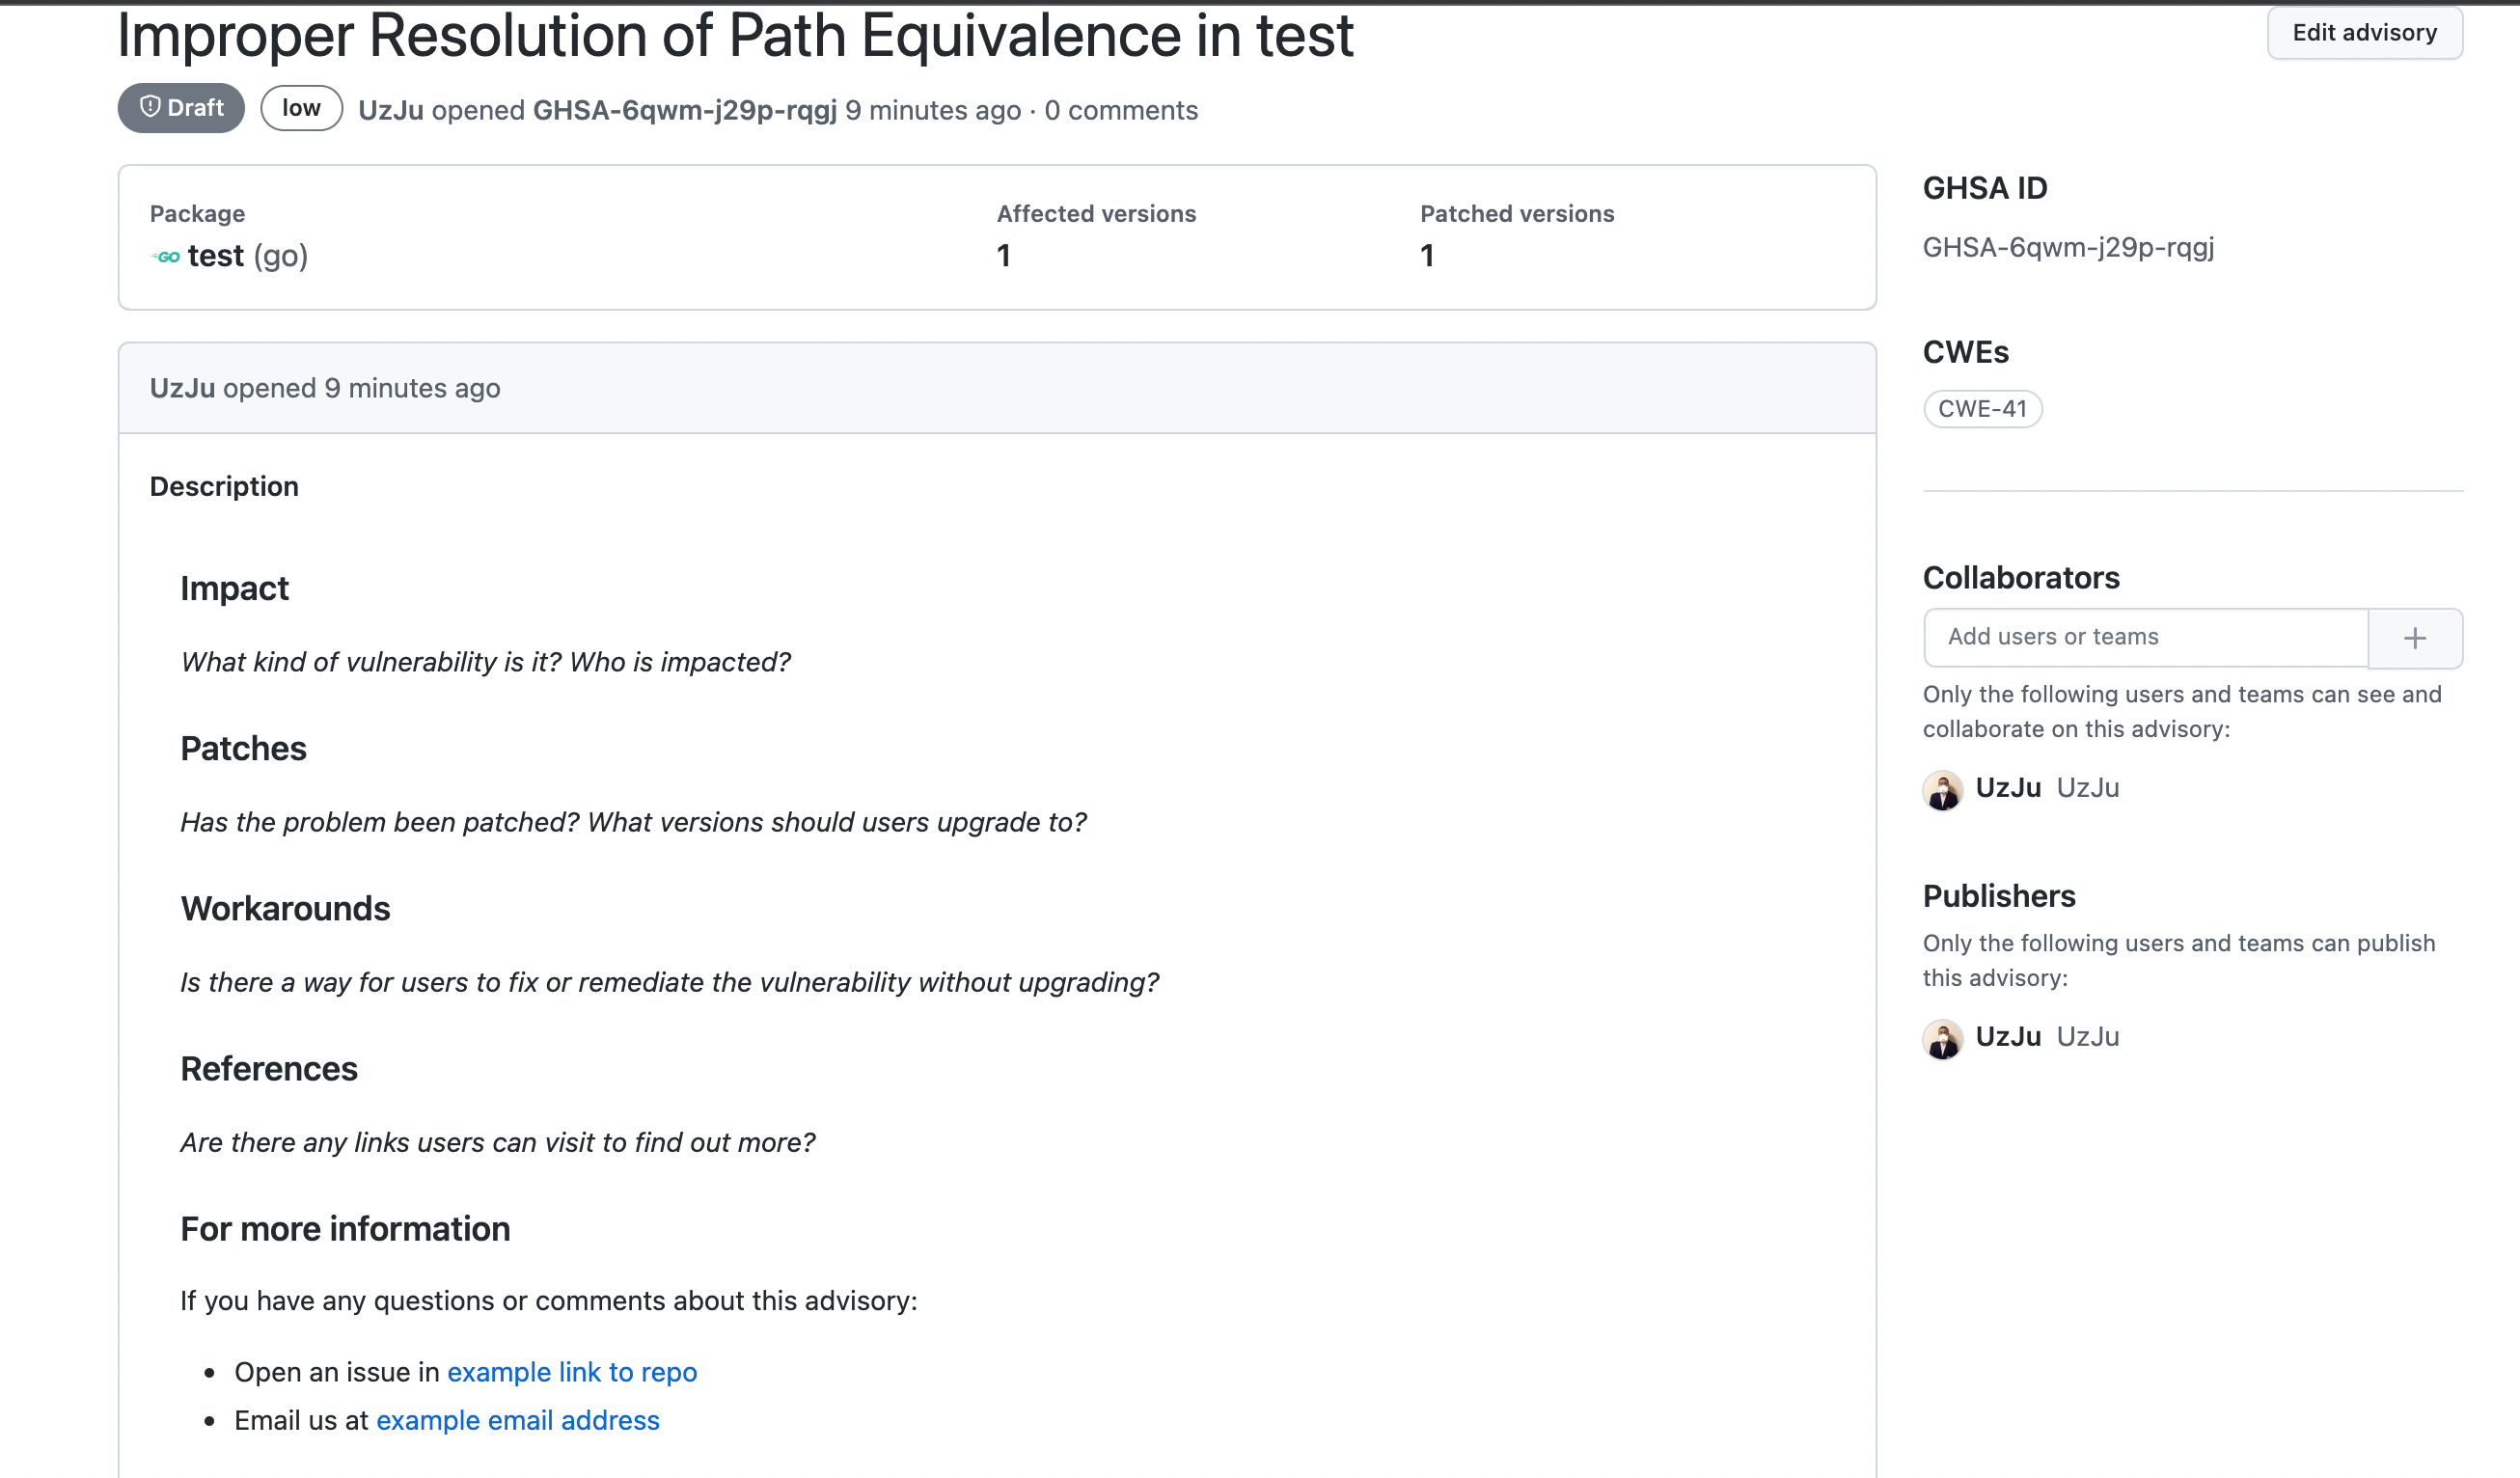
Task: Click UzJu avatar under Collaborators
Action: (x=1942, y=790)
